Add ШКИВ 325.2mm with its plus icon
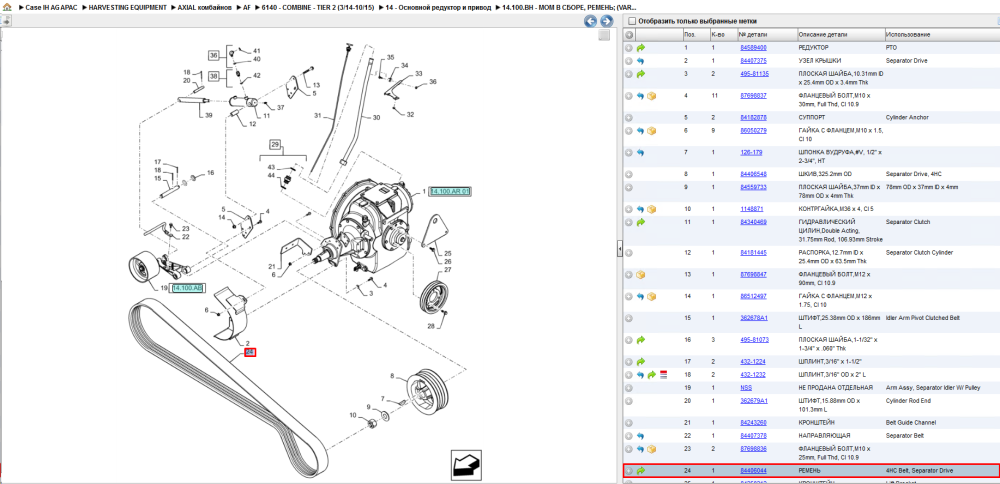 click(x=629, y=174)
